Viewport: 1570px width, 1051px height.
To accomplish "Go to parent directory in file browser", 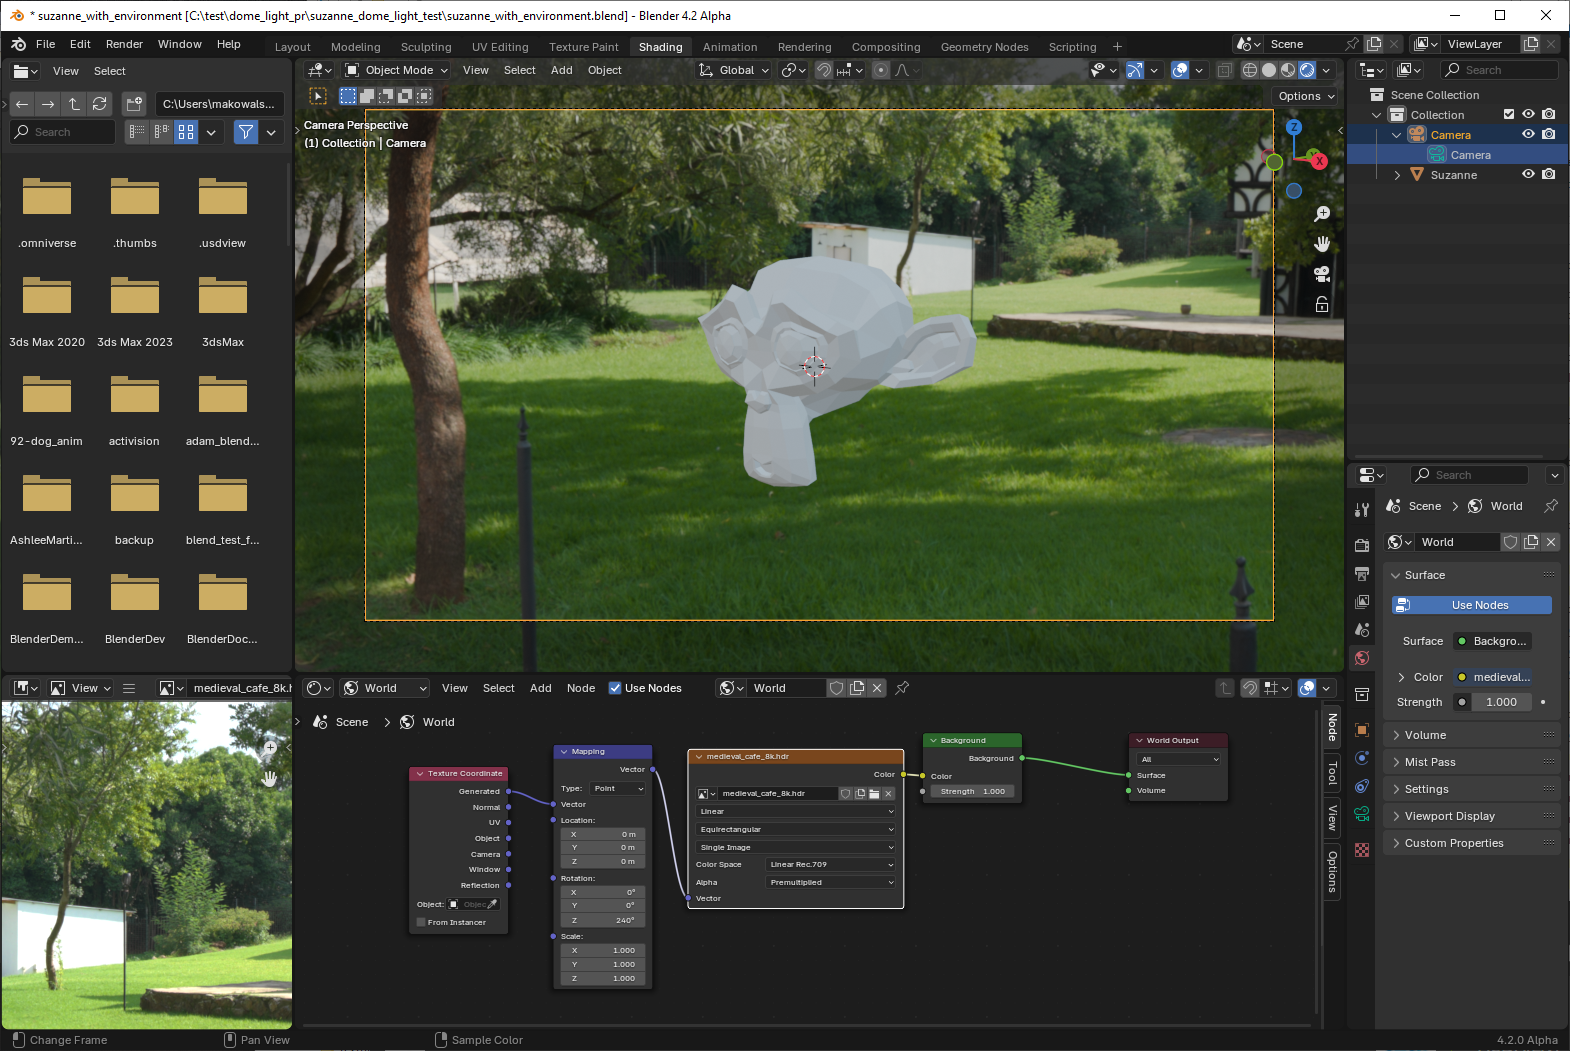I will 74,104.
